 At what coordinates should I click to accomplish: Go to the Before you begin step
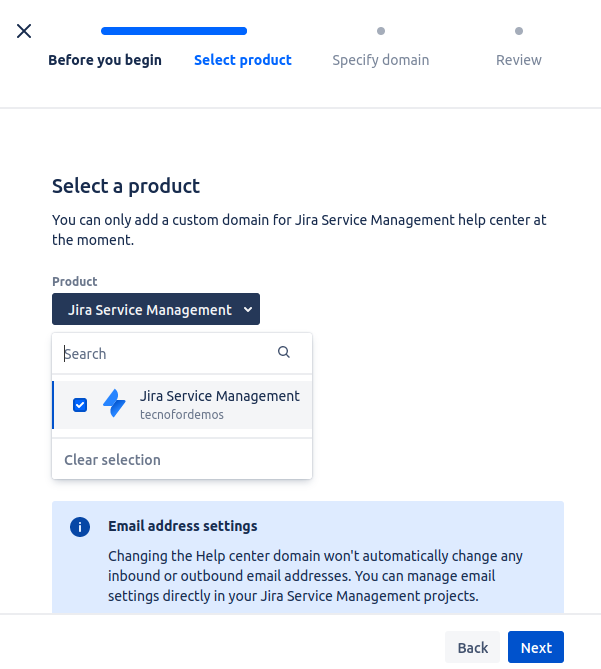coord(105,60)
